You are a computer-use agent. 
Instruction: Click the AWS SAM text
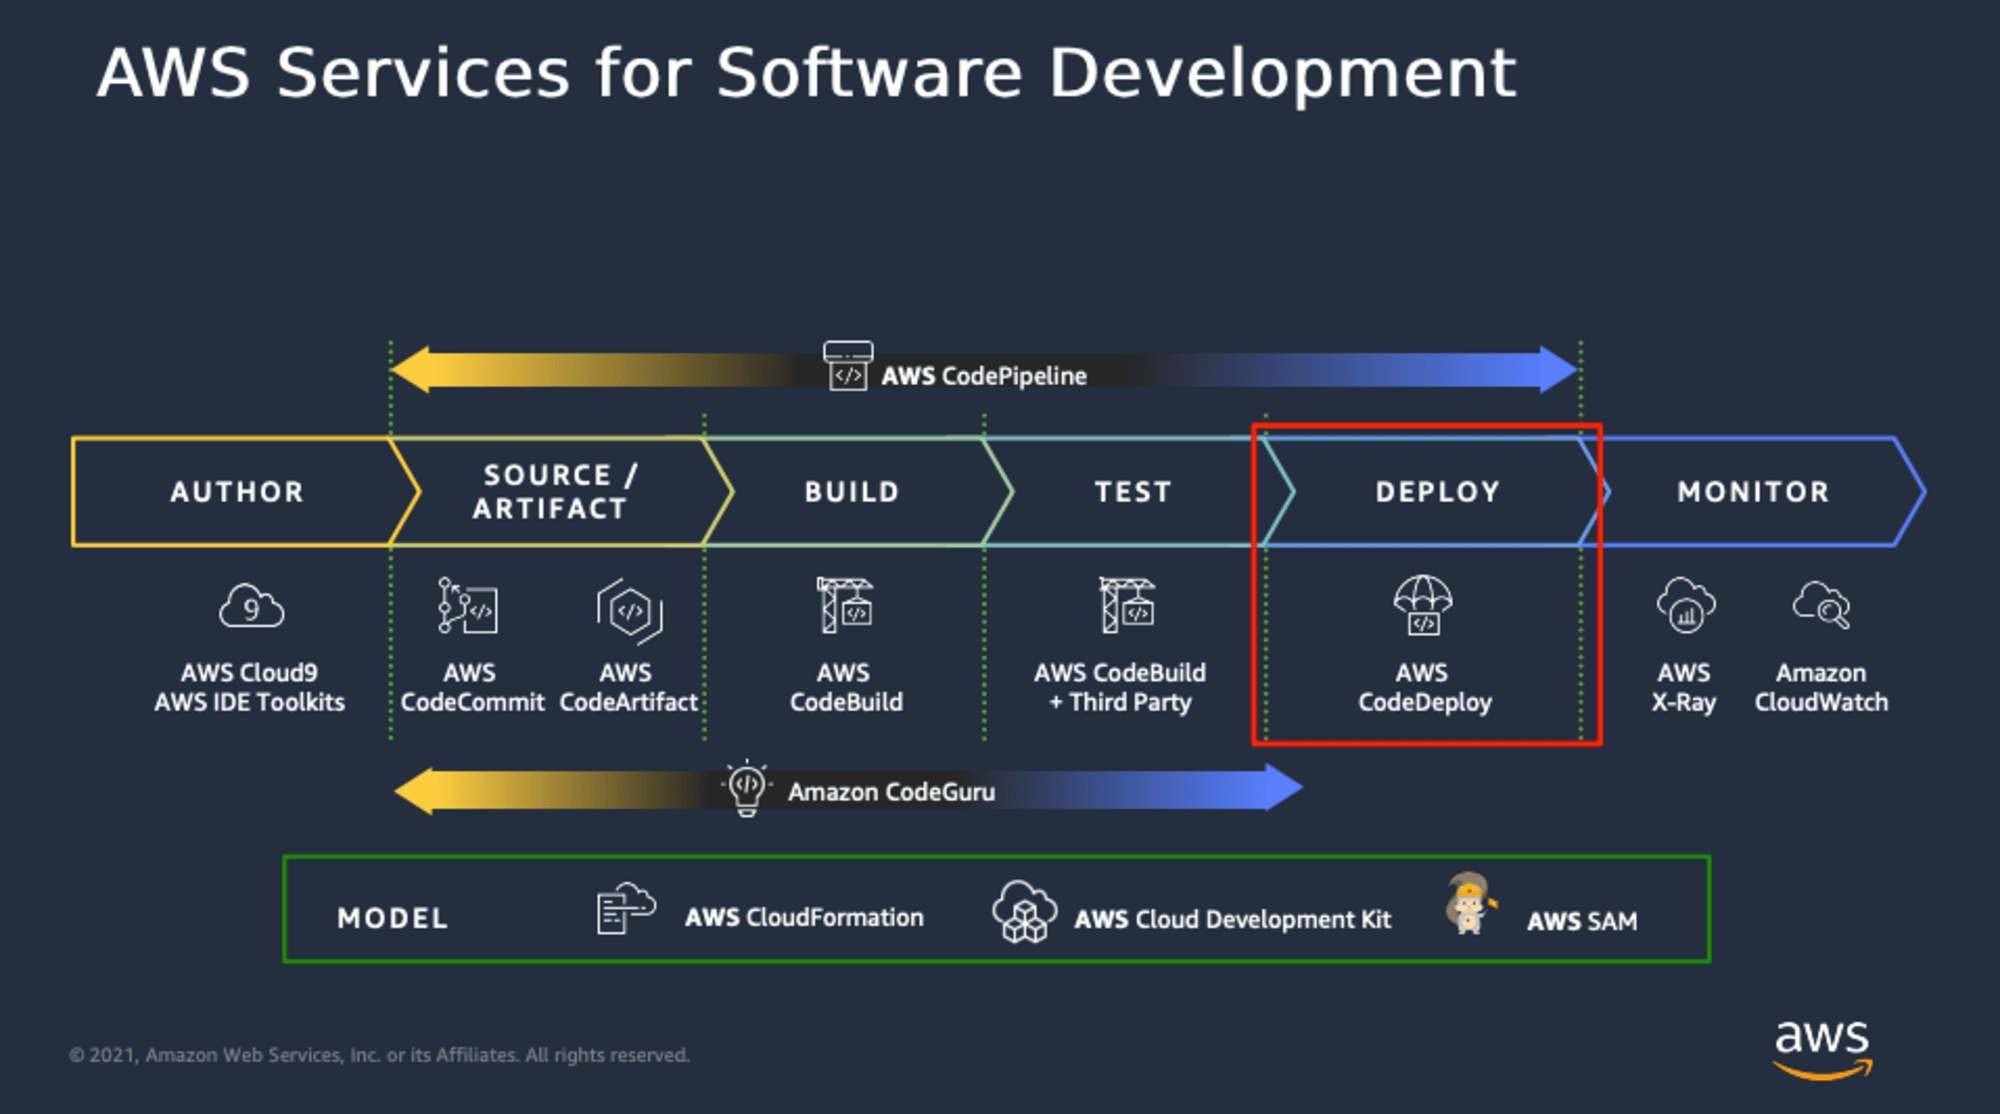[1582, 921]
